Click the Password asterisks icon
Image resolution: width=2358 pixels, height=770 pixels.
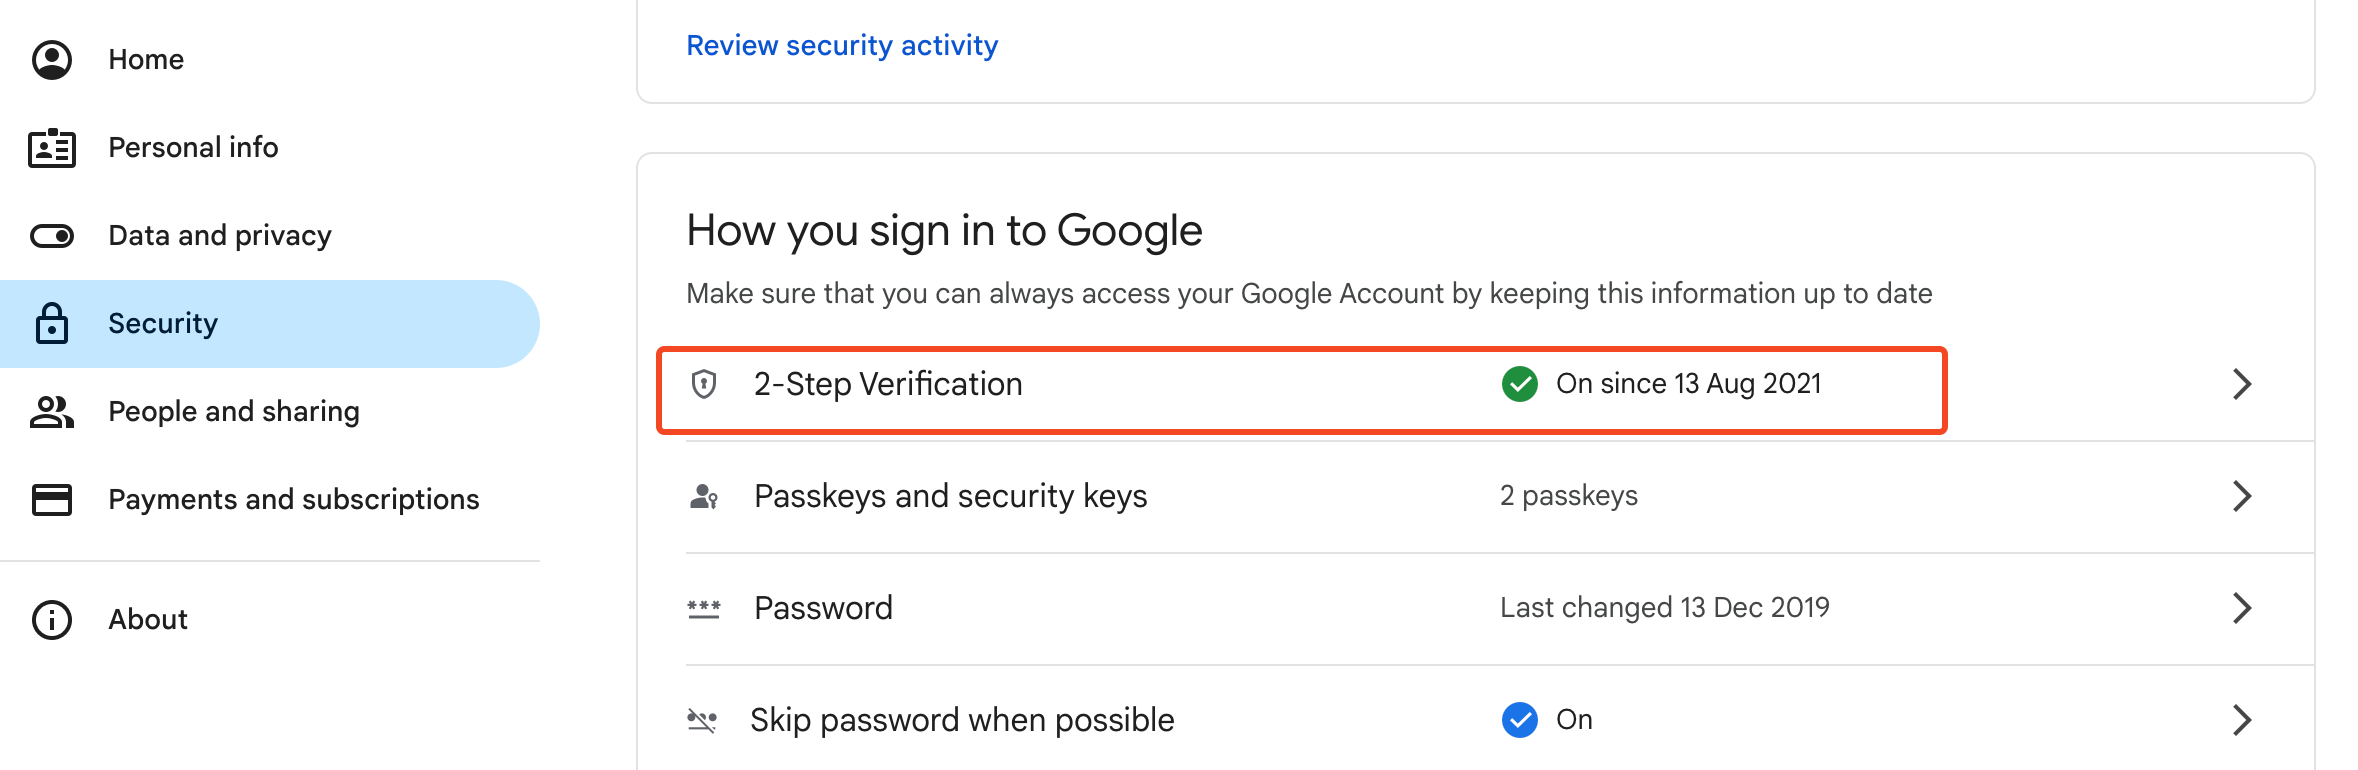pos(704,608)
